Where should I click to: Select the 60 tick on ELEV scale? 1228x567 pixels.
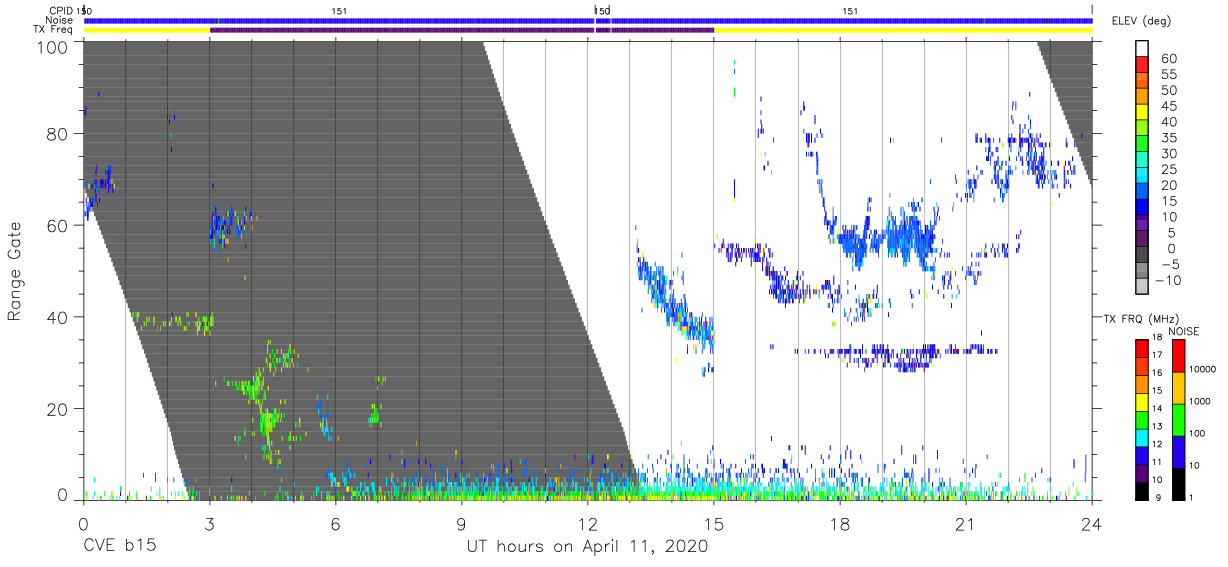point(1170,59)
